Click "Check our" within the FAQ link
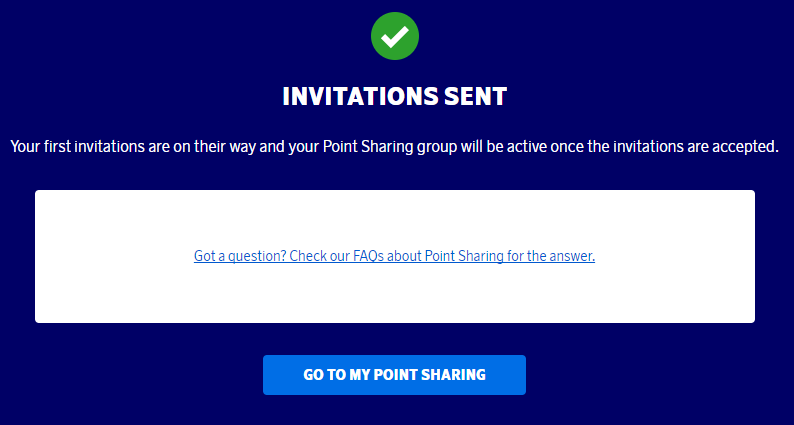 [320, 256]
